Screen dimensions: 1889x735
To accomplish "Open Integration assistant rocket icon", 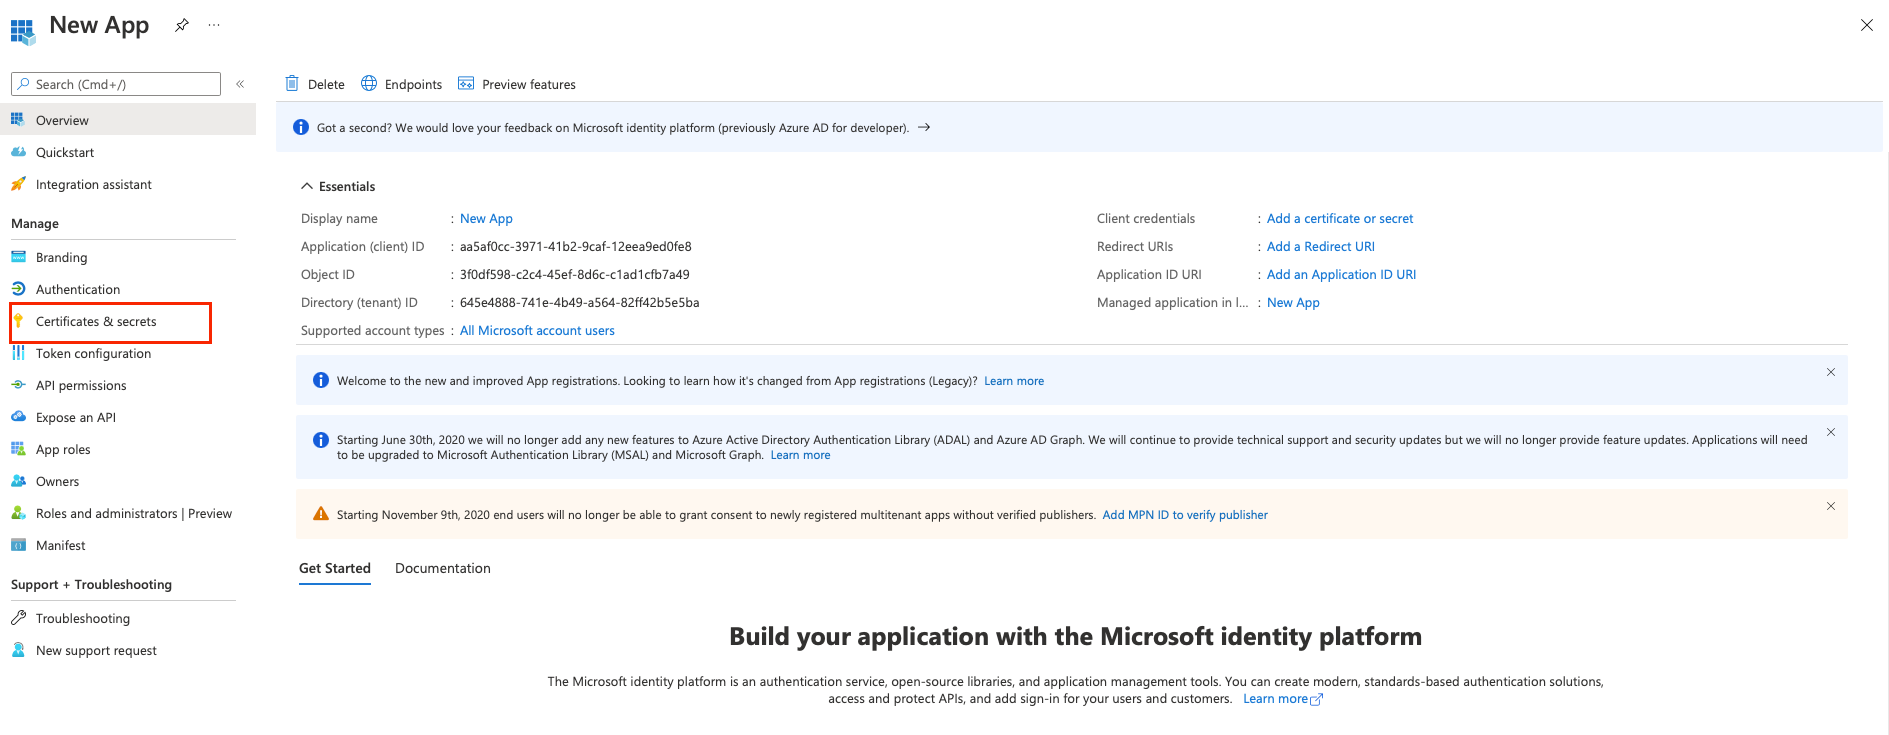I will (18, 184).
